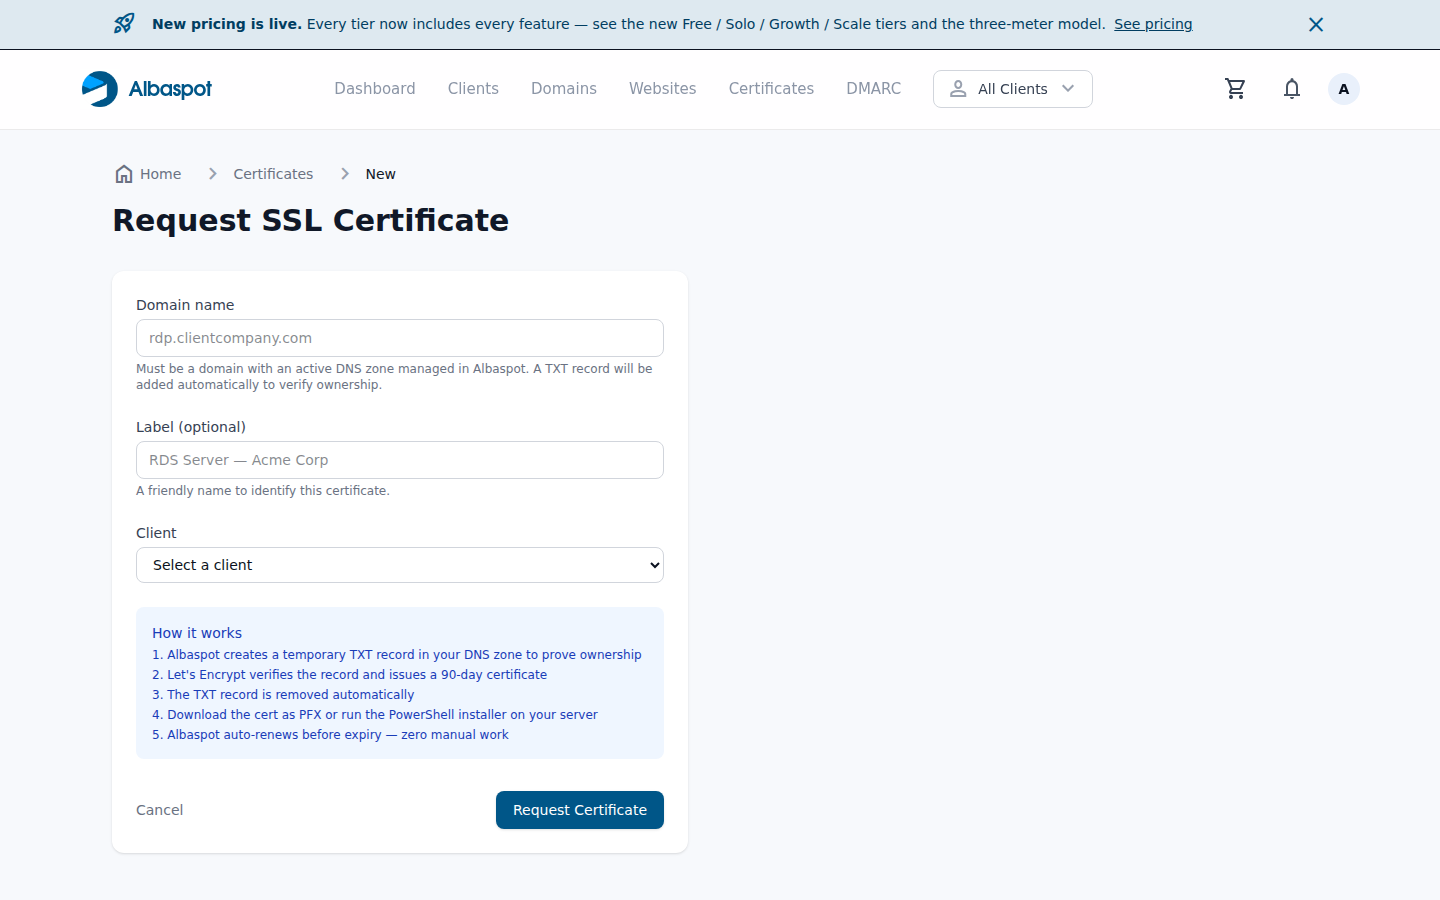Click the Request Certificate button
This screenshot has height=900, width=1440.
[580, 810]
